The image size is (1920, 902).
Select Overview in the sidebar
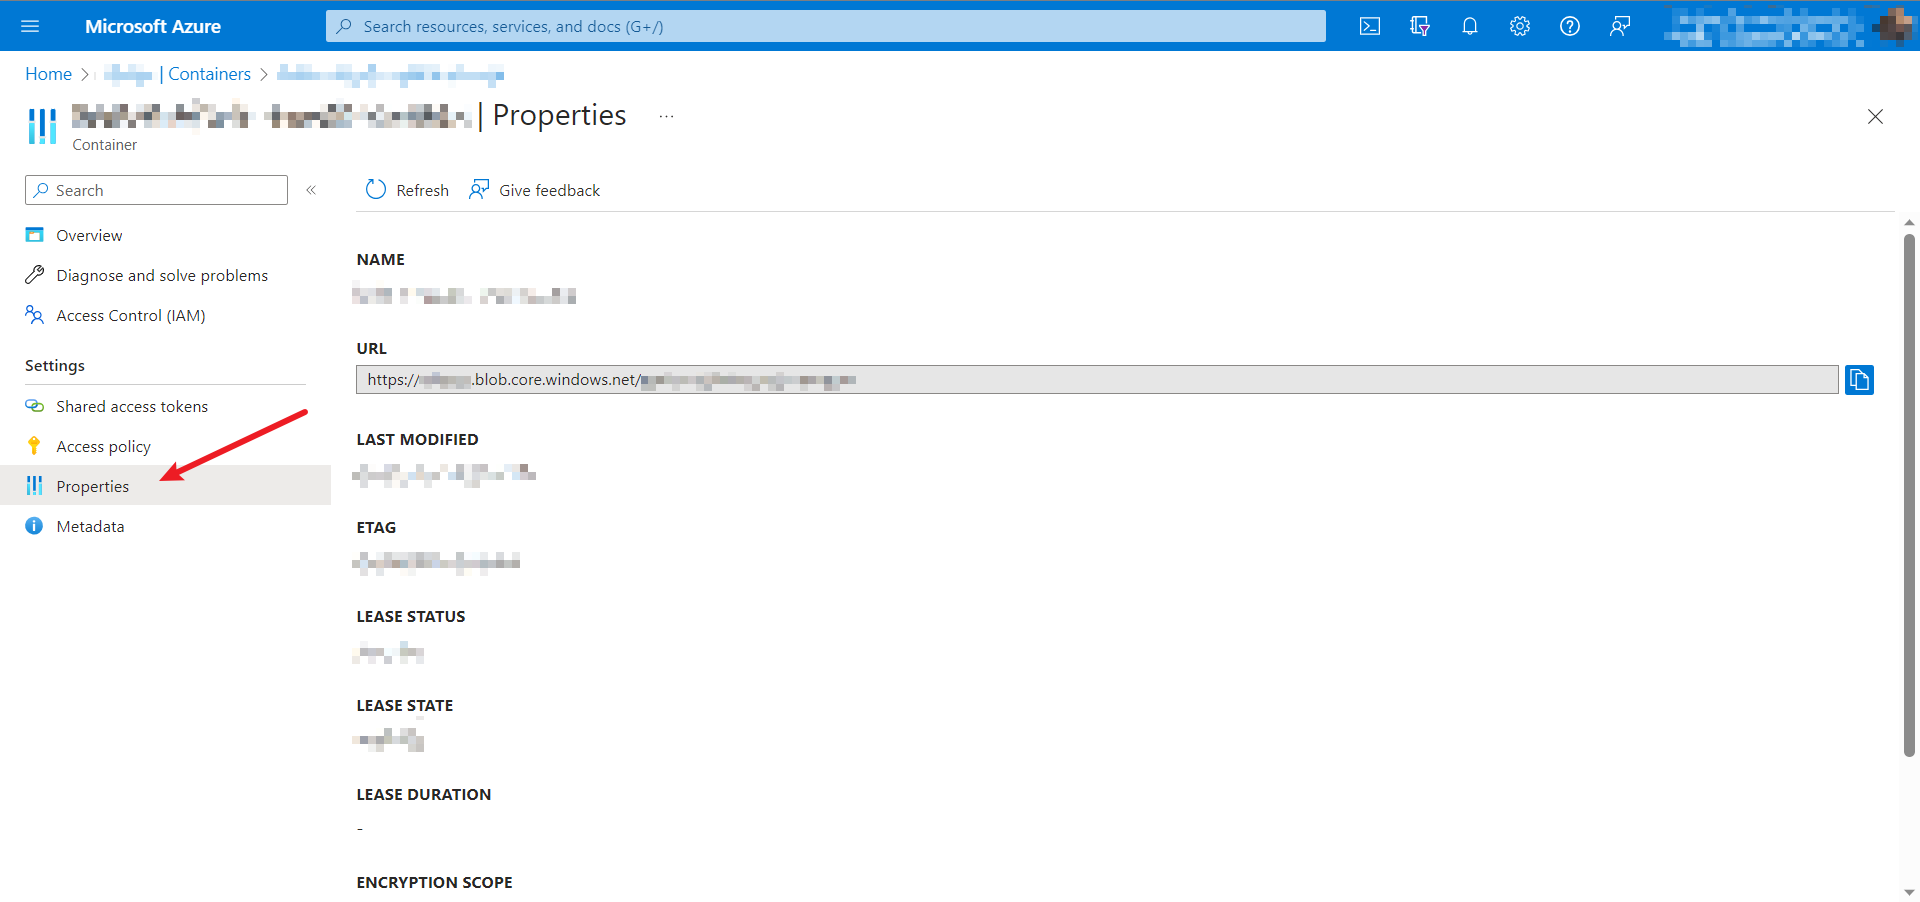click(x=89, y=236)
